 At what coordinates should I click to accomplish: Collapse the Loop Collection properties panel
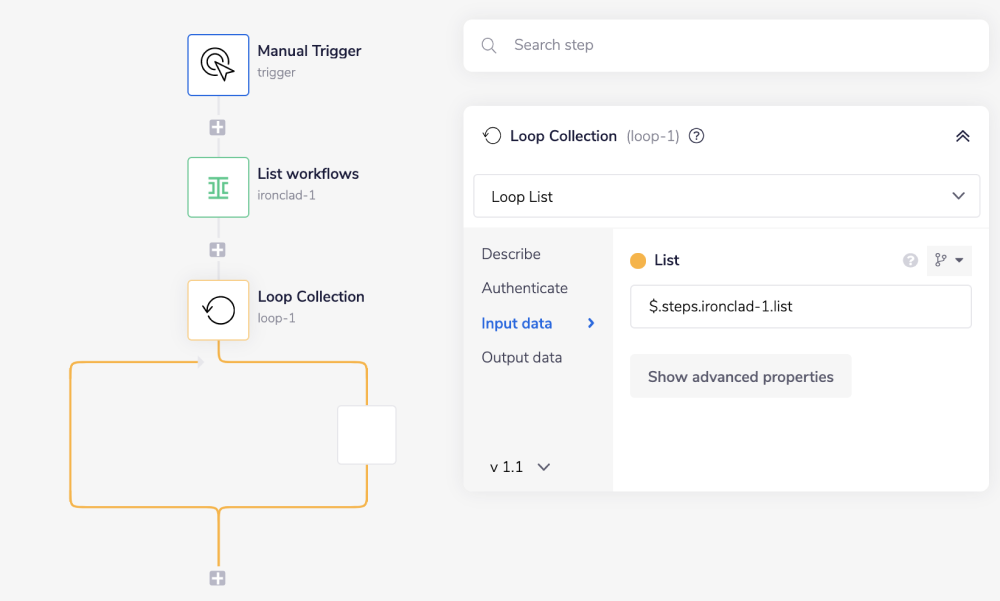click(x=962, y=136)
